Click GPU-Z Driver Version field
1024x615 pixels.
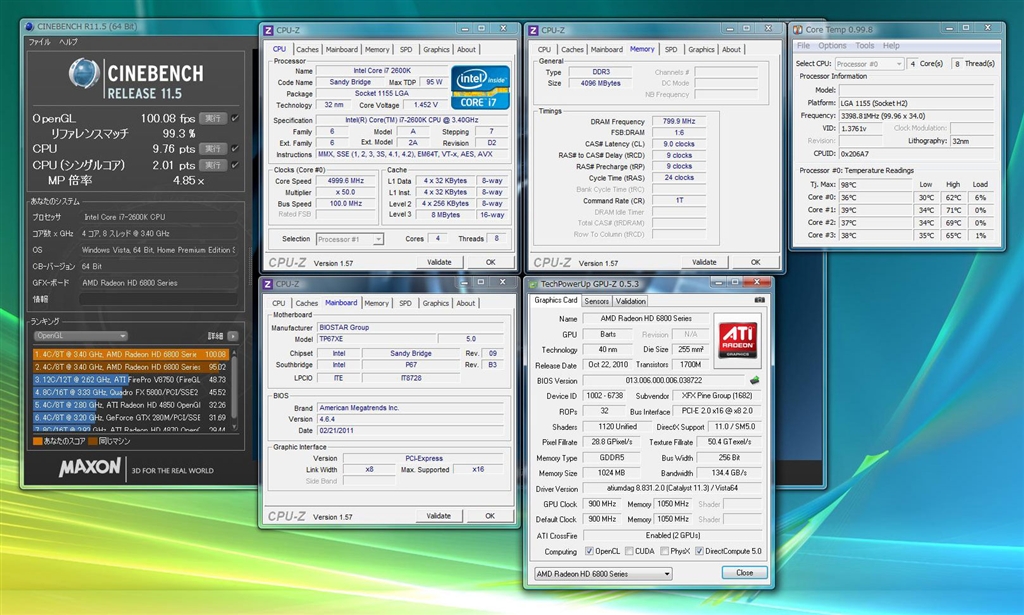tap(672, 488)
